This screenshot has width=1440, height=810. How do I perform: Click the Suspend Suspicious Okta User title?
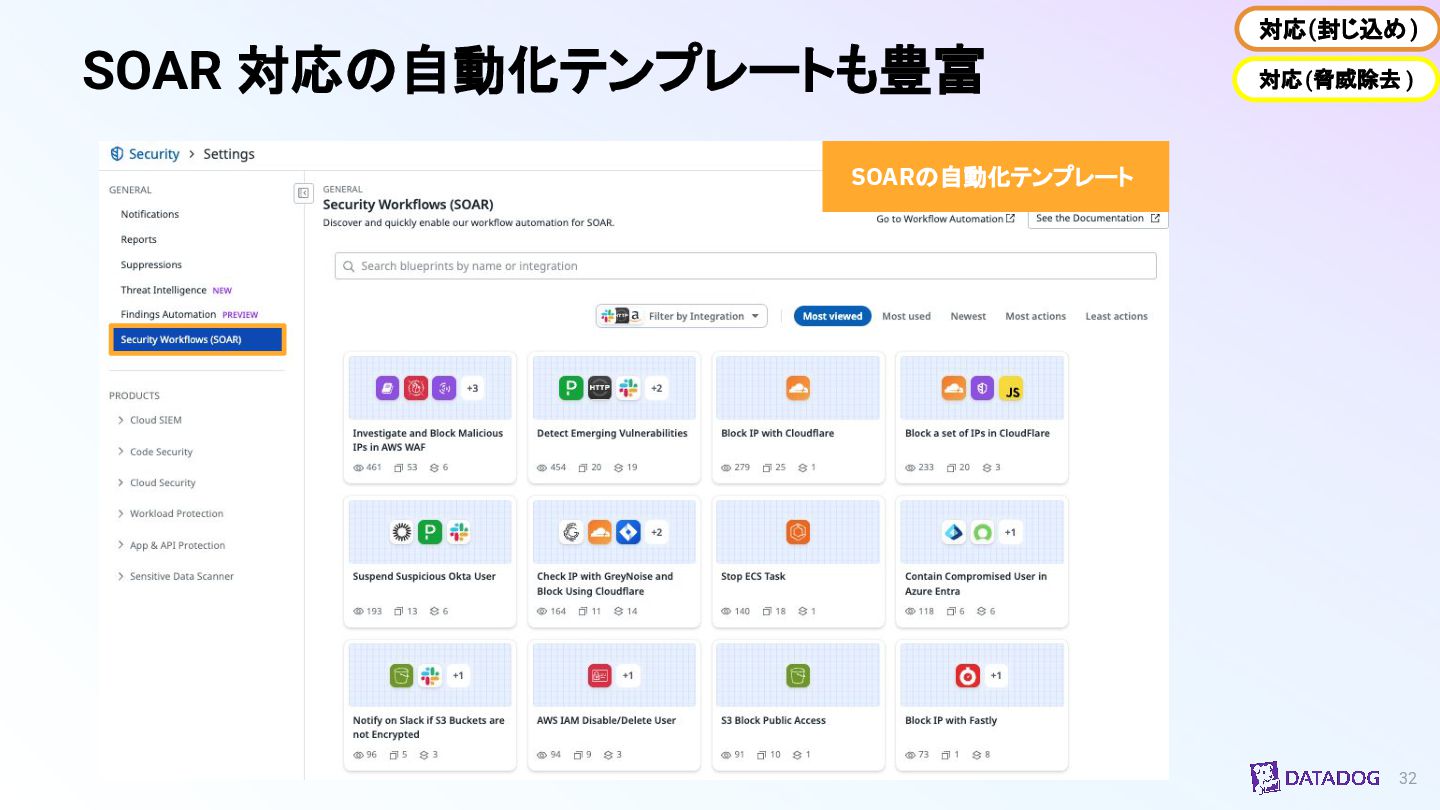click(x=424, y=576)
